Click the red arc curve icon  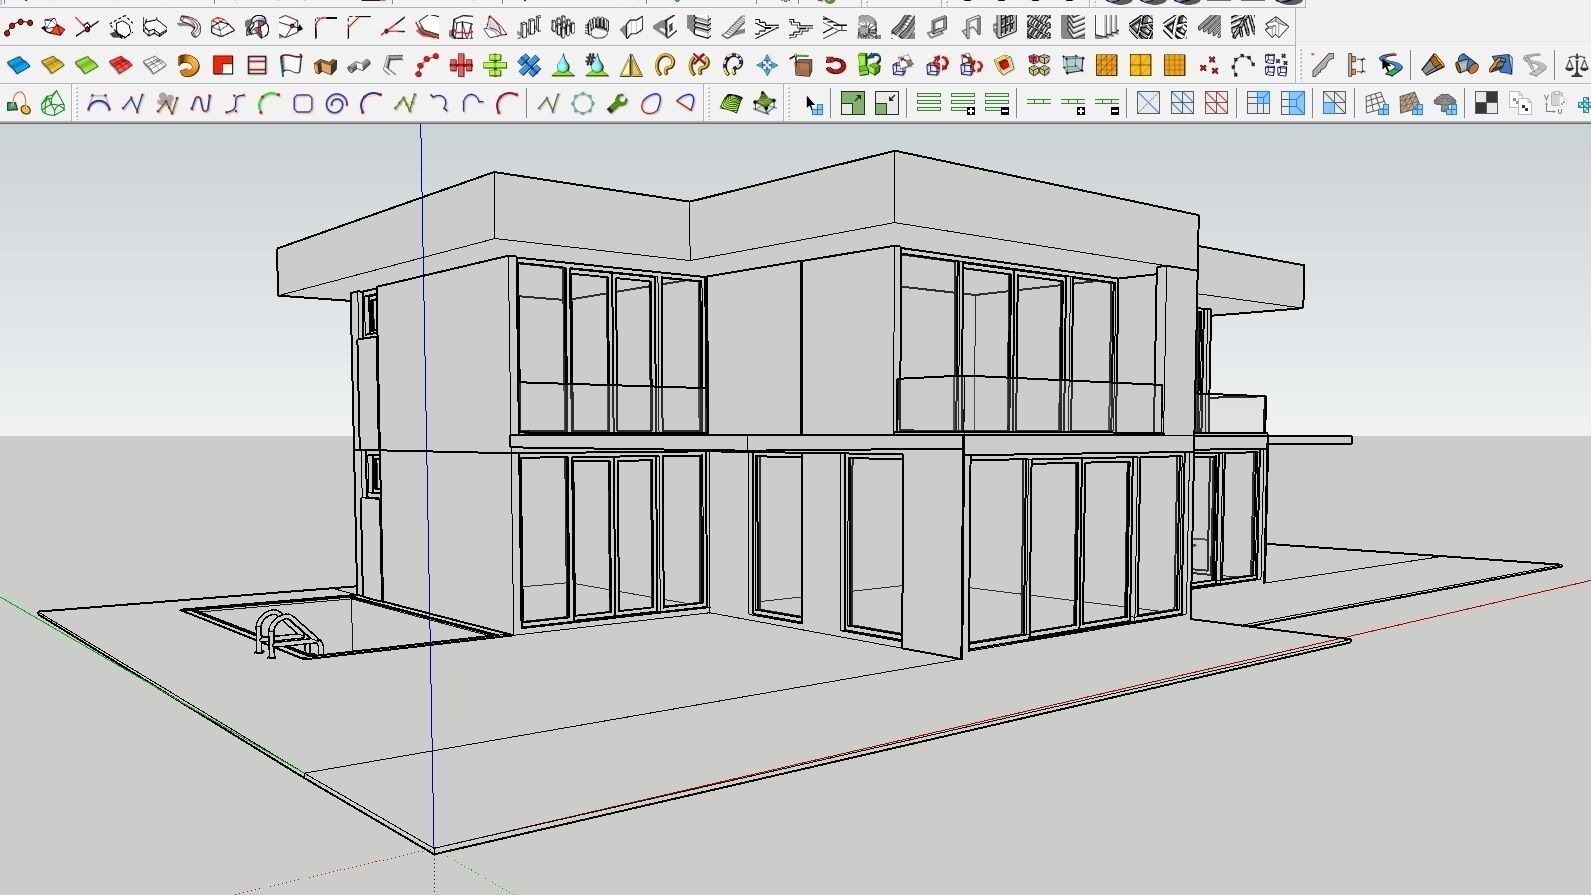(x=507, y=103)
